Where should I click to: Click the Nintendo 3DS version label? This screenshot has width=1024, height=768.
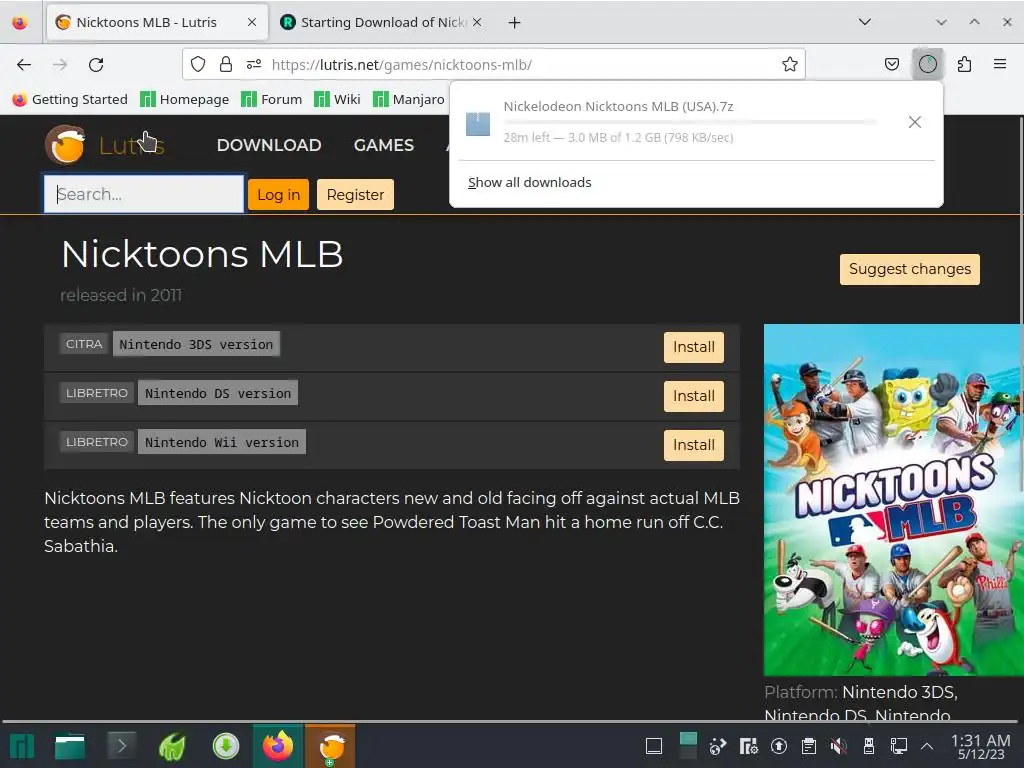point(196,344)
